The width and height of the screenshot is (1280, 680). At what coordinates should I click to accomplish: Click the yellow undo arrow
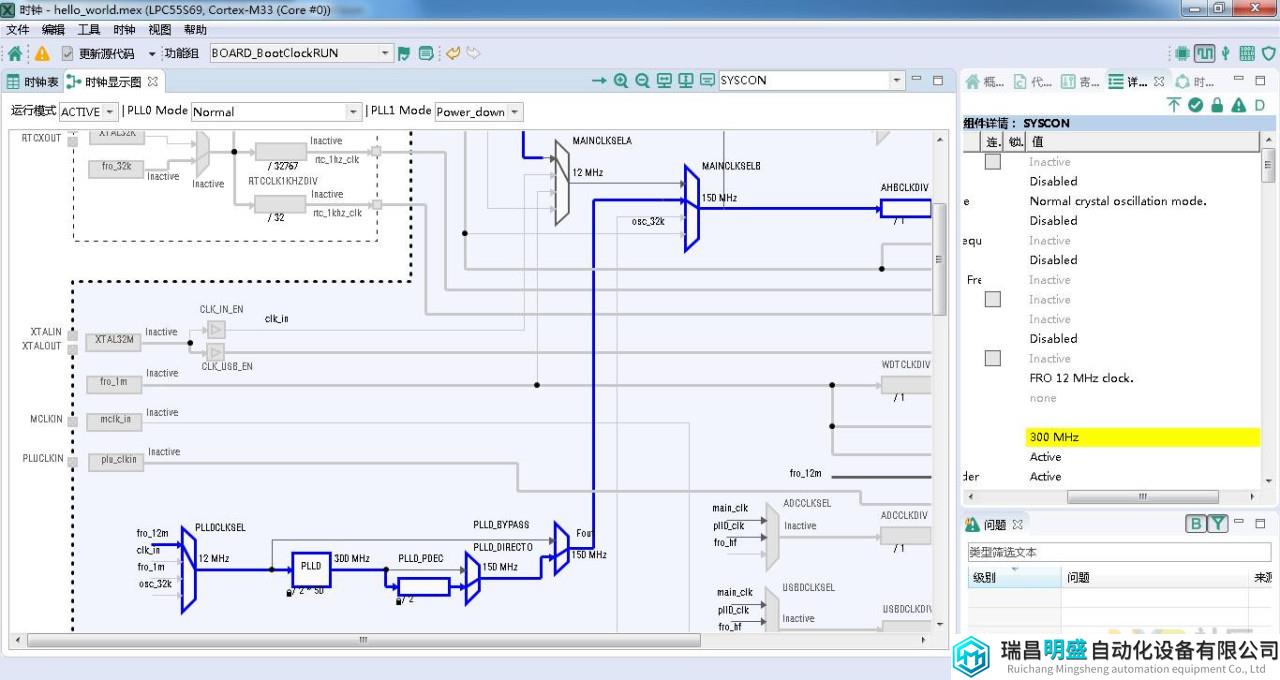tap(453, 53)
